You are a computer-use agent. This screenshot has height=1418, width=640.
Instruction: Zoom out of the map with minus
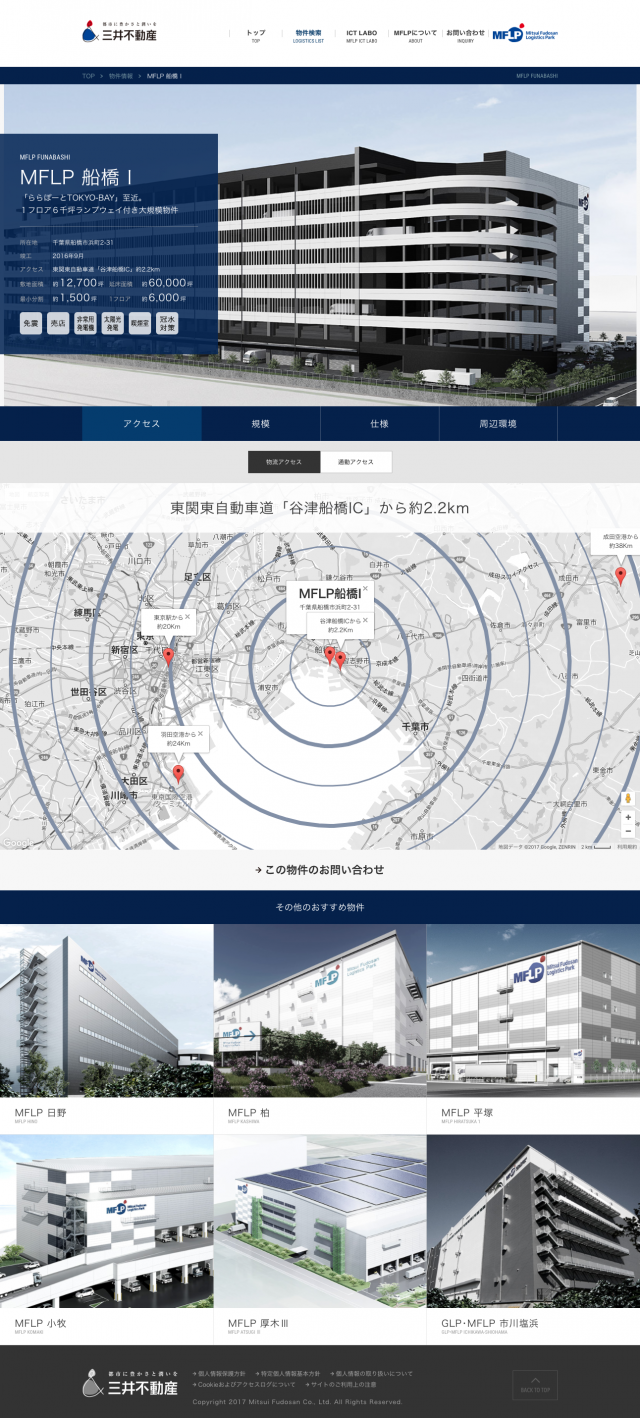(x=628, y=832)
